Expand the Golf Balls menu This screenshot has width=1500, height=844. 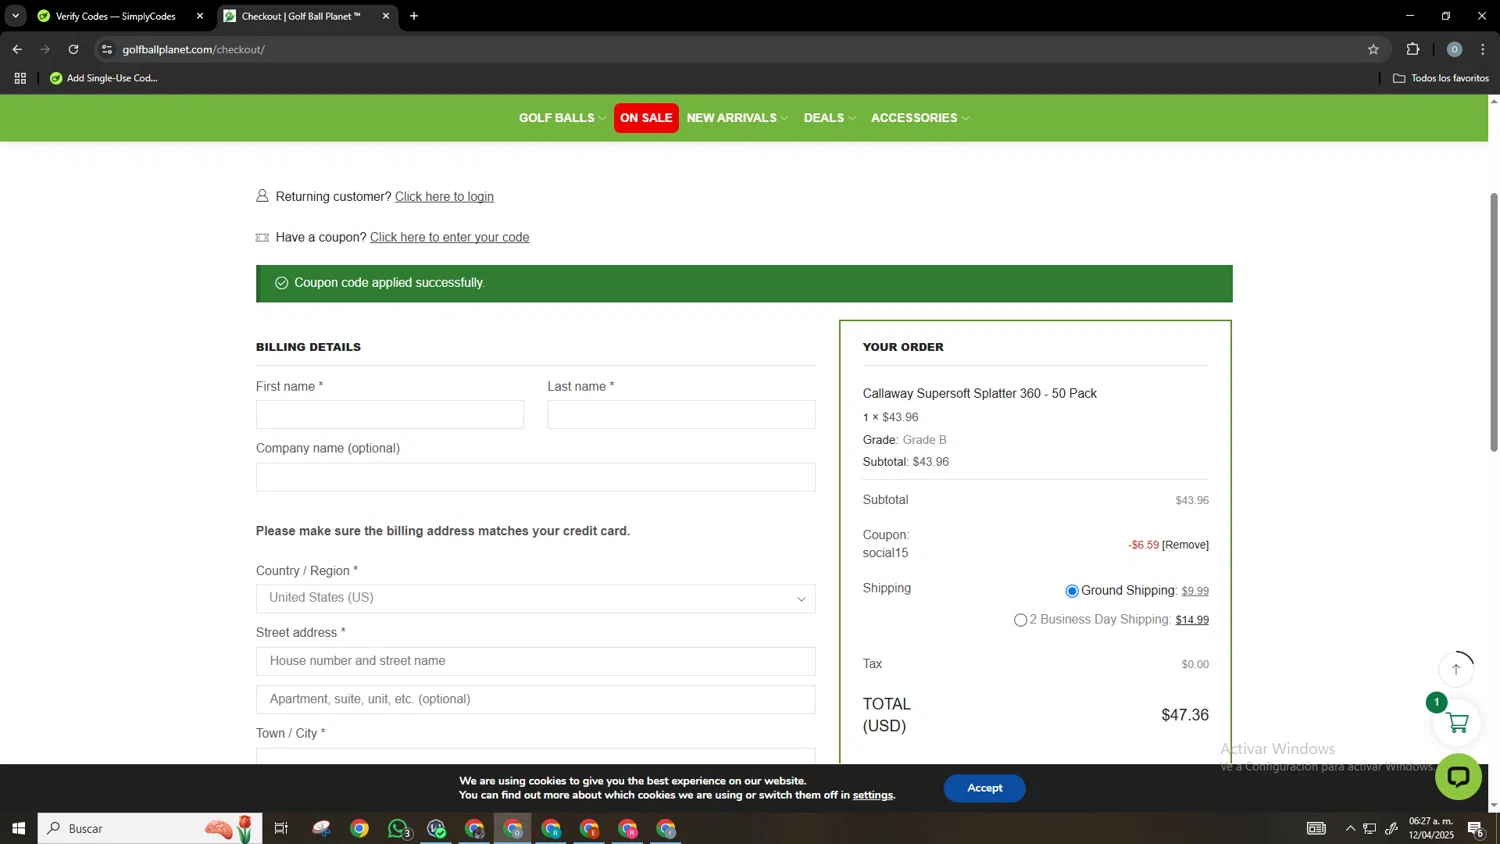[x=562, y=118]
